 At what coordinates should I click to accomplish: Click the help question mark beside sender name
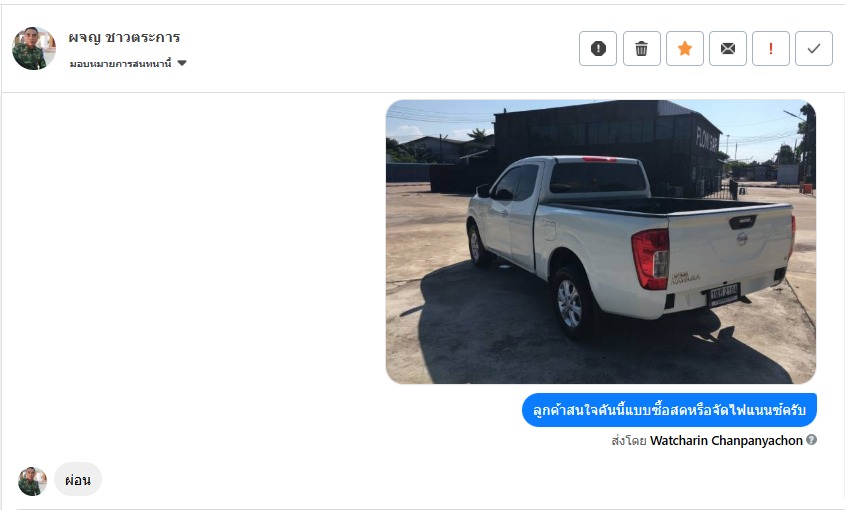[x=811, y=440]
